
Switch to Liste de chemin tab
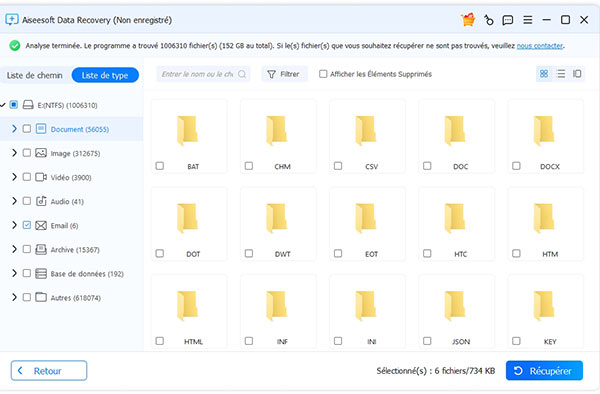tap(34, 75)
